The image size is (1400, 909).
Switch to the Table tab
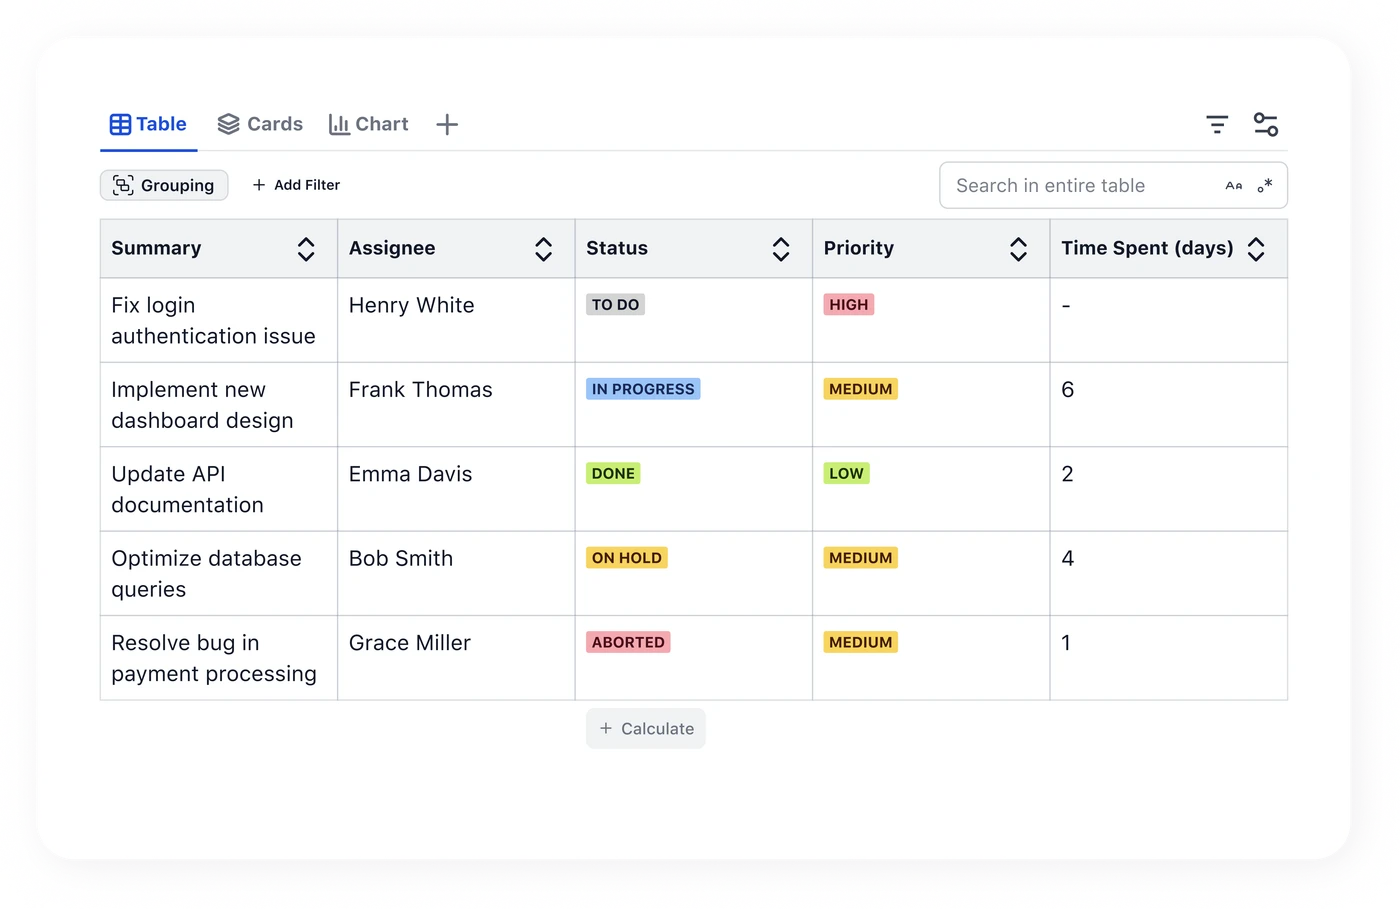pos(148,125)
